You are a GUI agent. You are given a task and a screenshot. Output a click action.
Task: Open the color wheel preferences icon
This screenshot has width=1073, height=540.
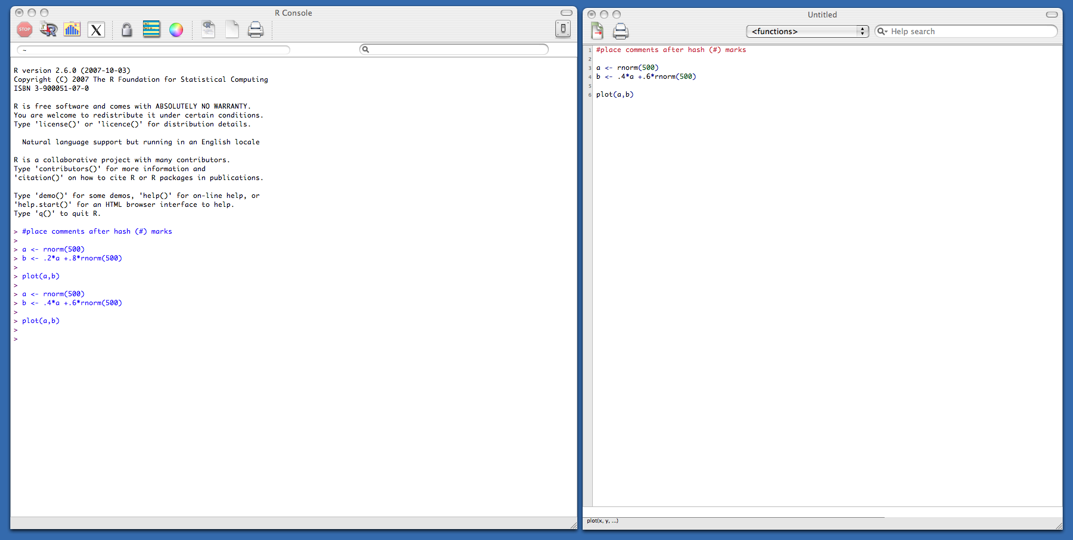point(176,30)
